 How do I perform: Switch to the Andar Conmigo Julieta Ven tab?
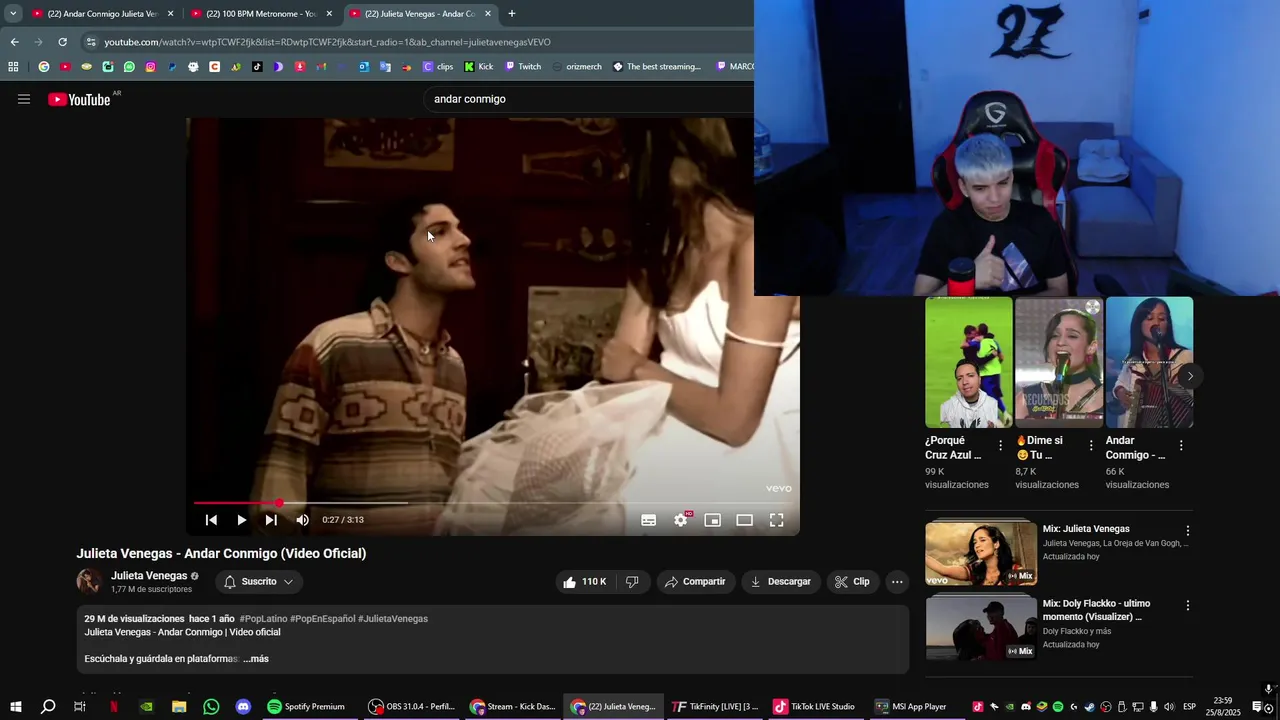pos(103,14)
